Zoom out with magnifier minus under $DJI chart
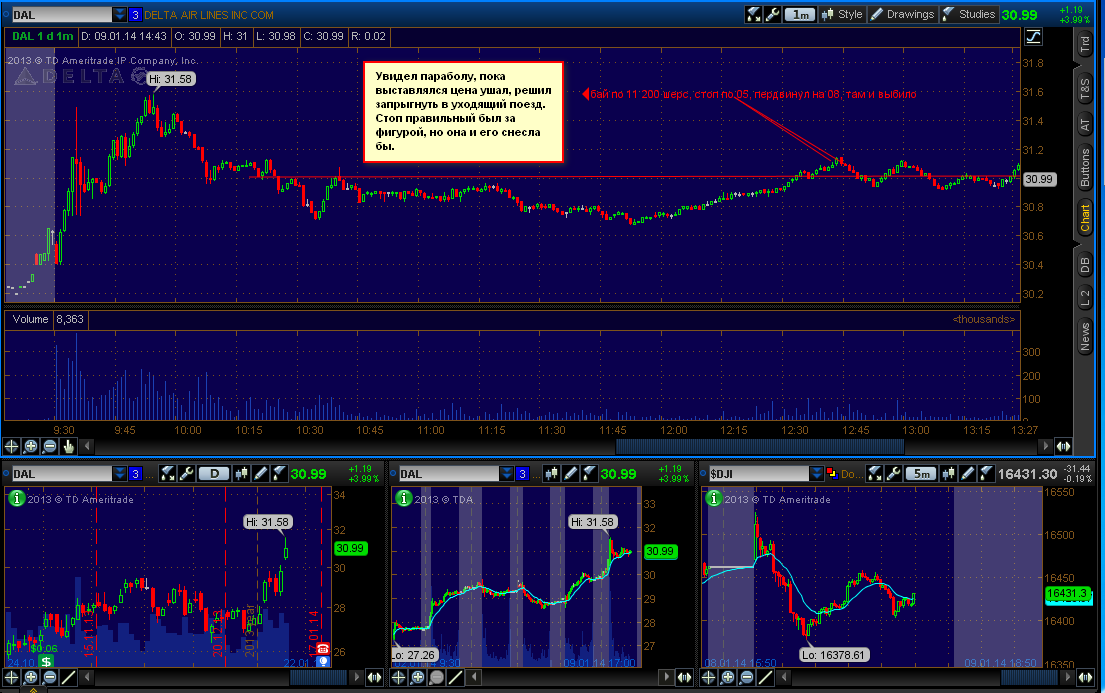The image size is (1105, 693). tap(746, 677)
